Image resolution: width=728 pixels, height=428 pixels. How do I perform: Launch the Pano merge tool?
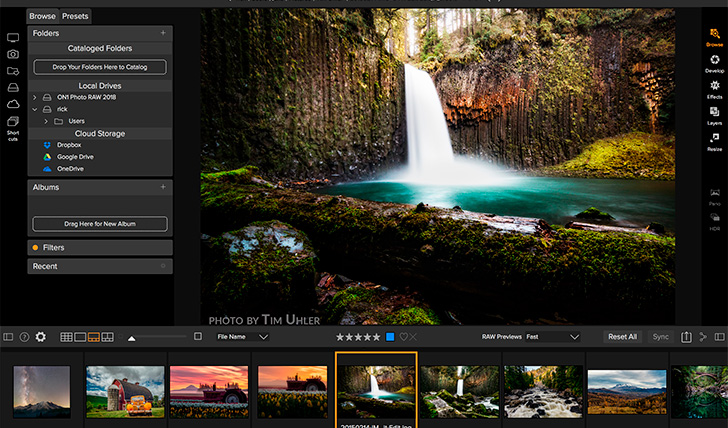click(715, 197)
